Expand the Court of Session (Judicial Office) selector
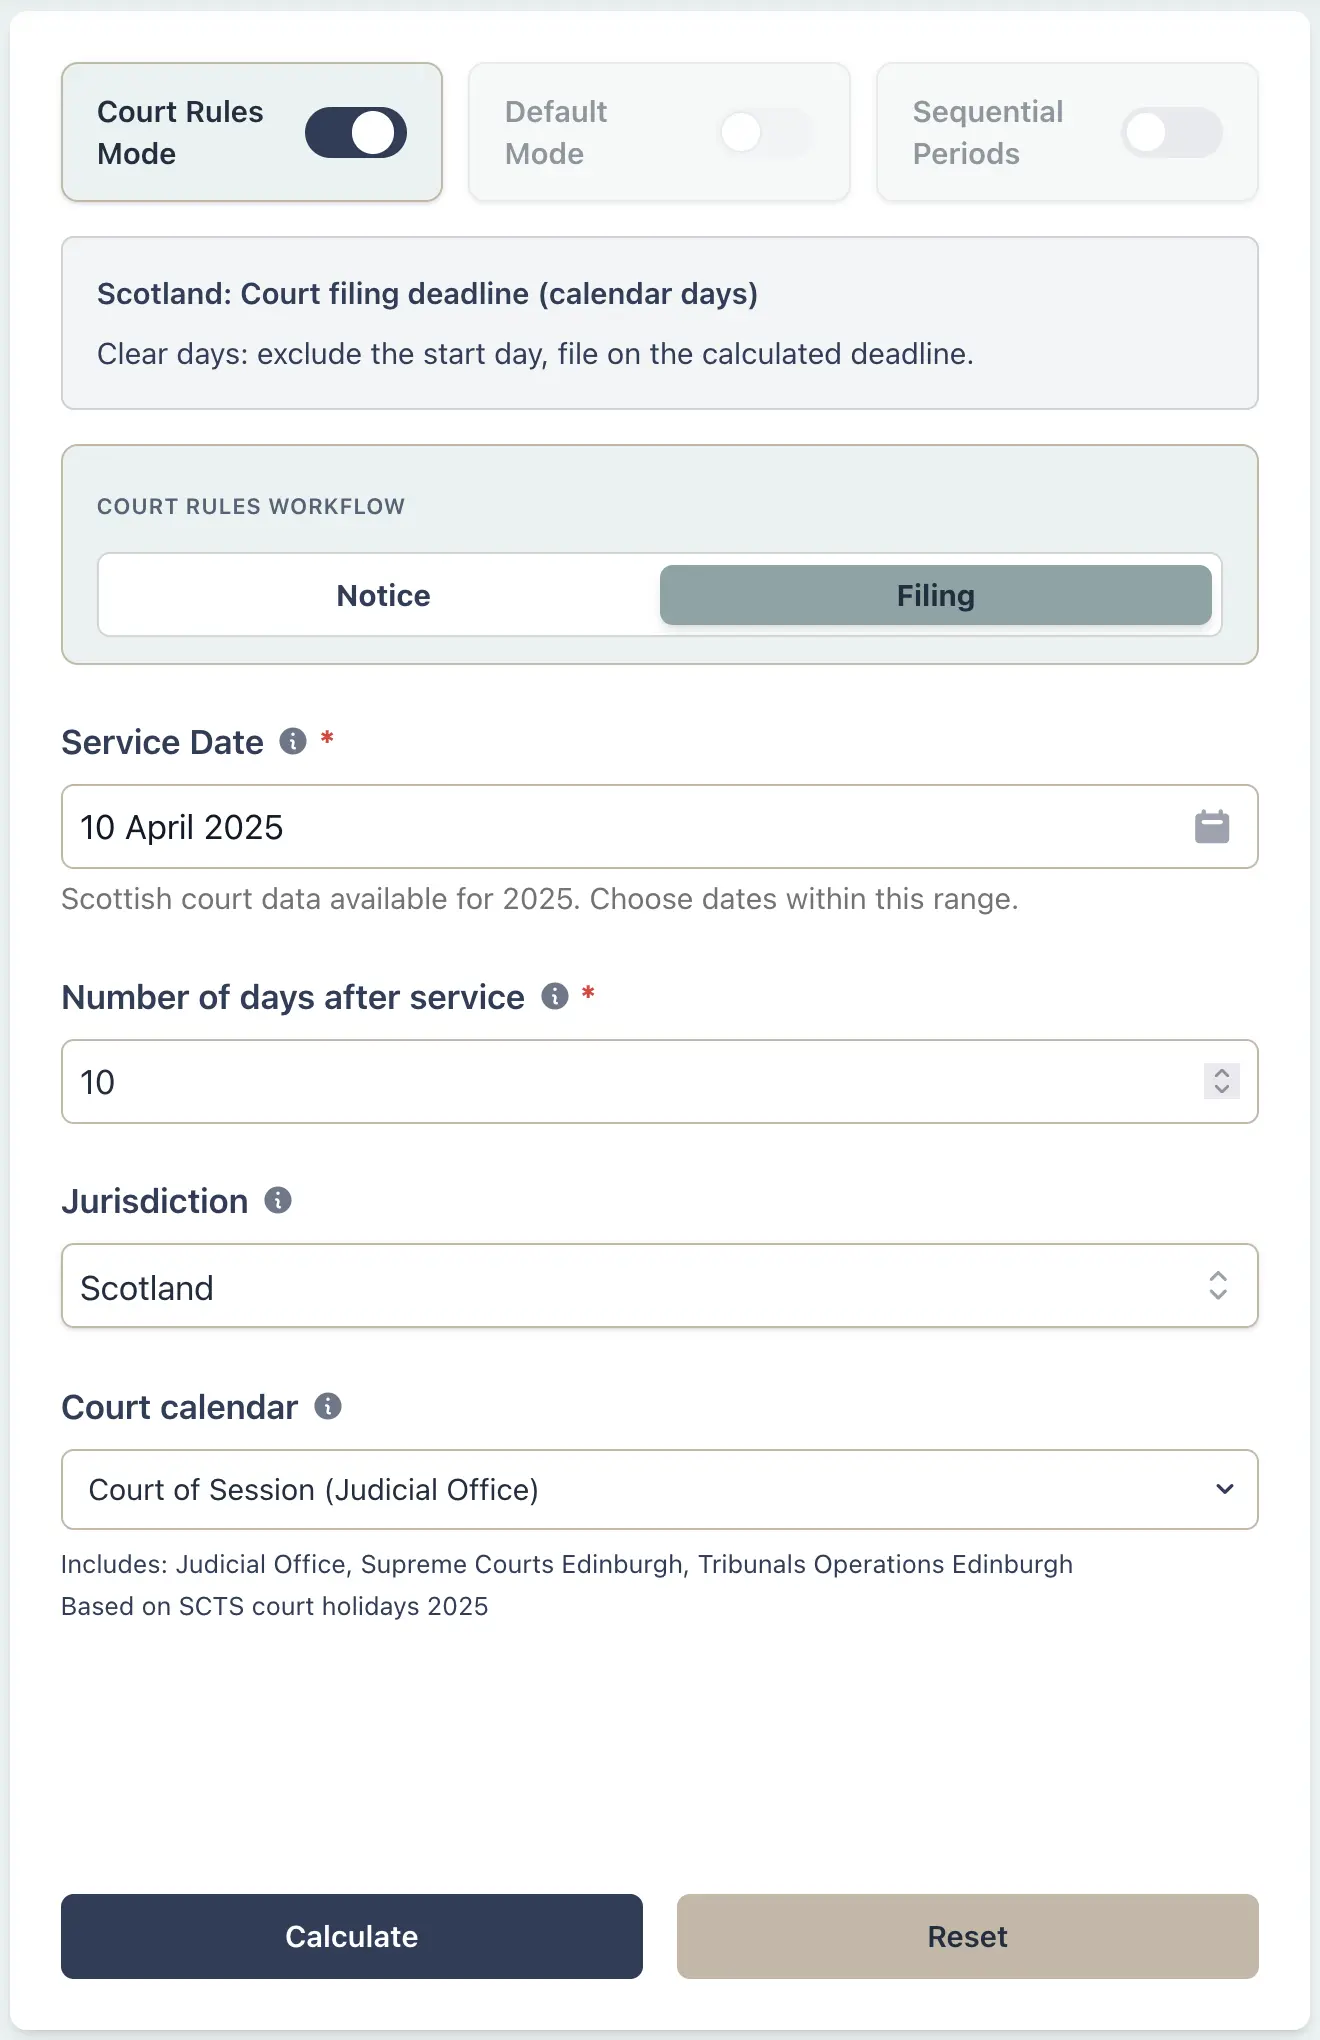Image resolution: width=1320 pixels, height=2040 pixels. point(660,1490)
